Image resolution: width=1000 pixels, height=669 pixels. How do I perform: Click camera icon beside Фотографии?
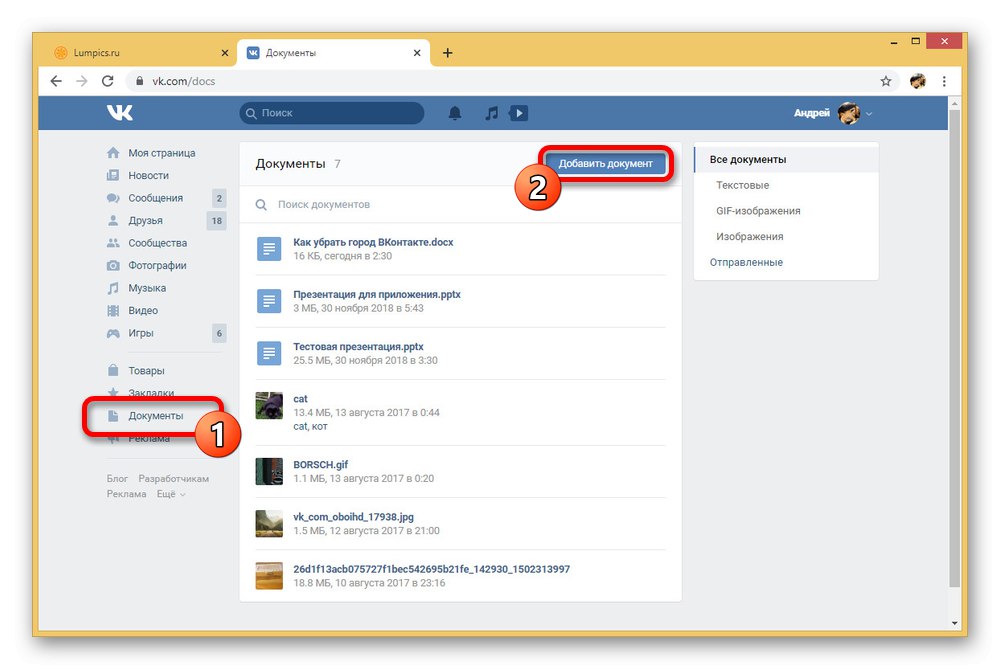(113, 265)
